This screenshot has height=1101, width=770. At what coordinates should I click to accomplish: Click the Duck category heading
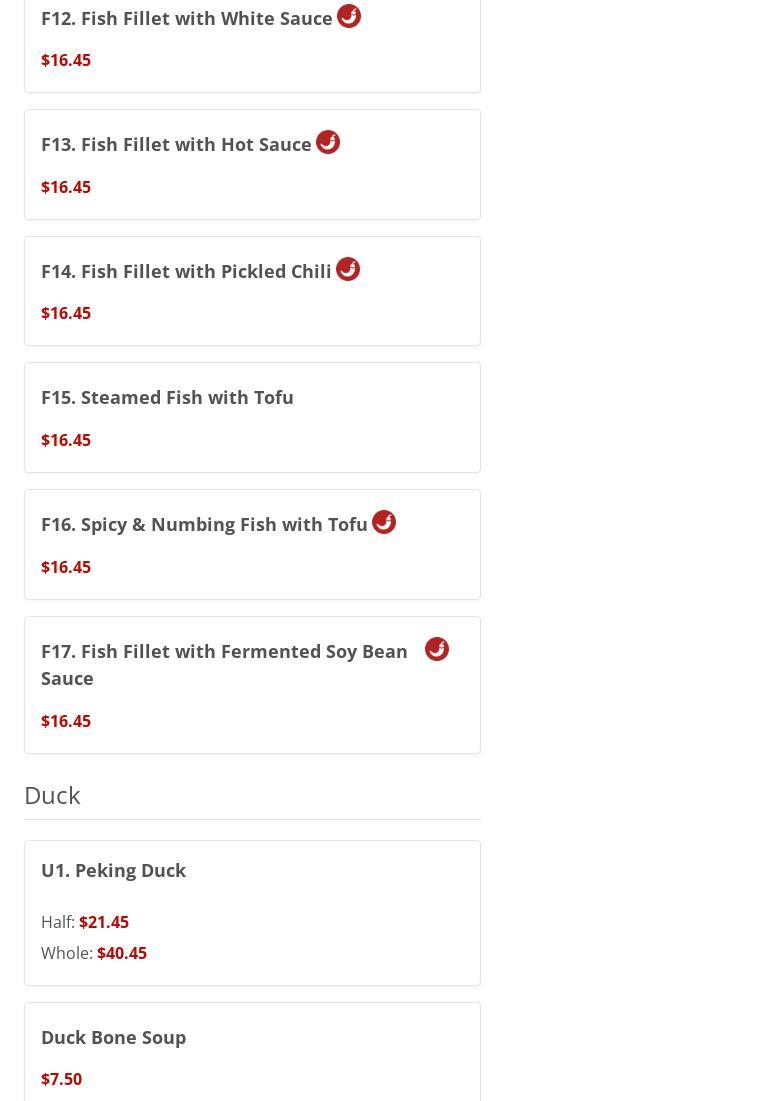[52, 796]
